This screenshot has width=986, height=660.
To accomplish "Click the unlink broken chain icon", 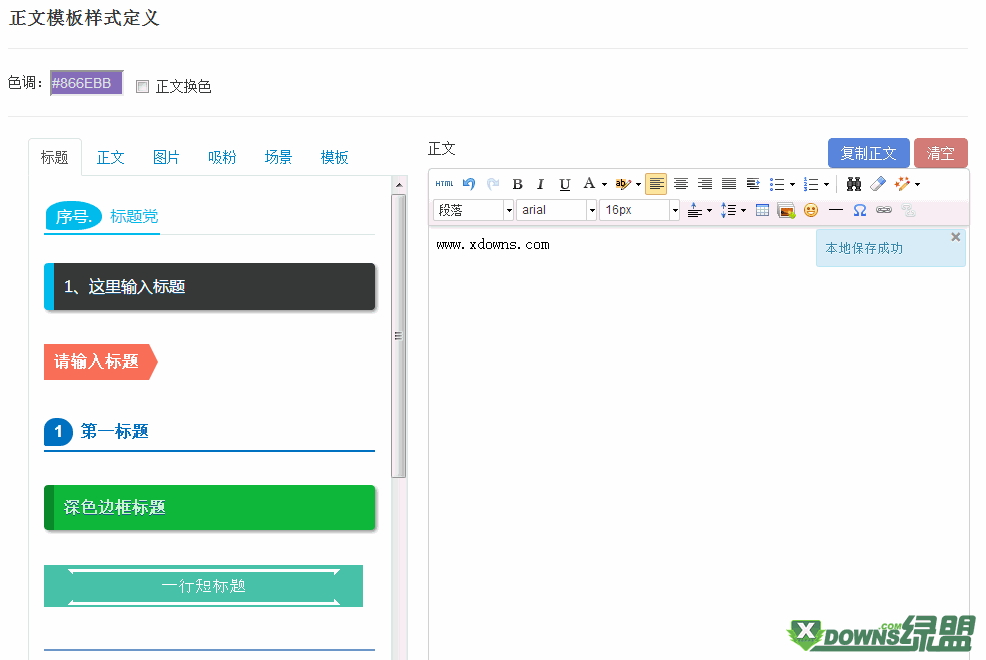I will point(908,210).
